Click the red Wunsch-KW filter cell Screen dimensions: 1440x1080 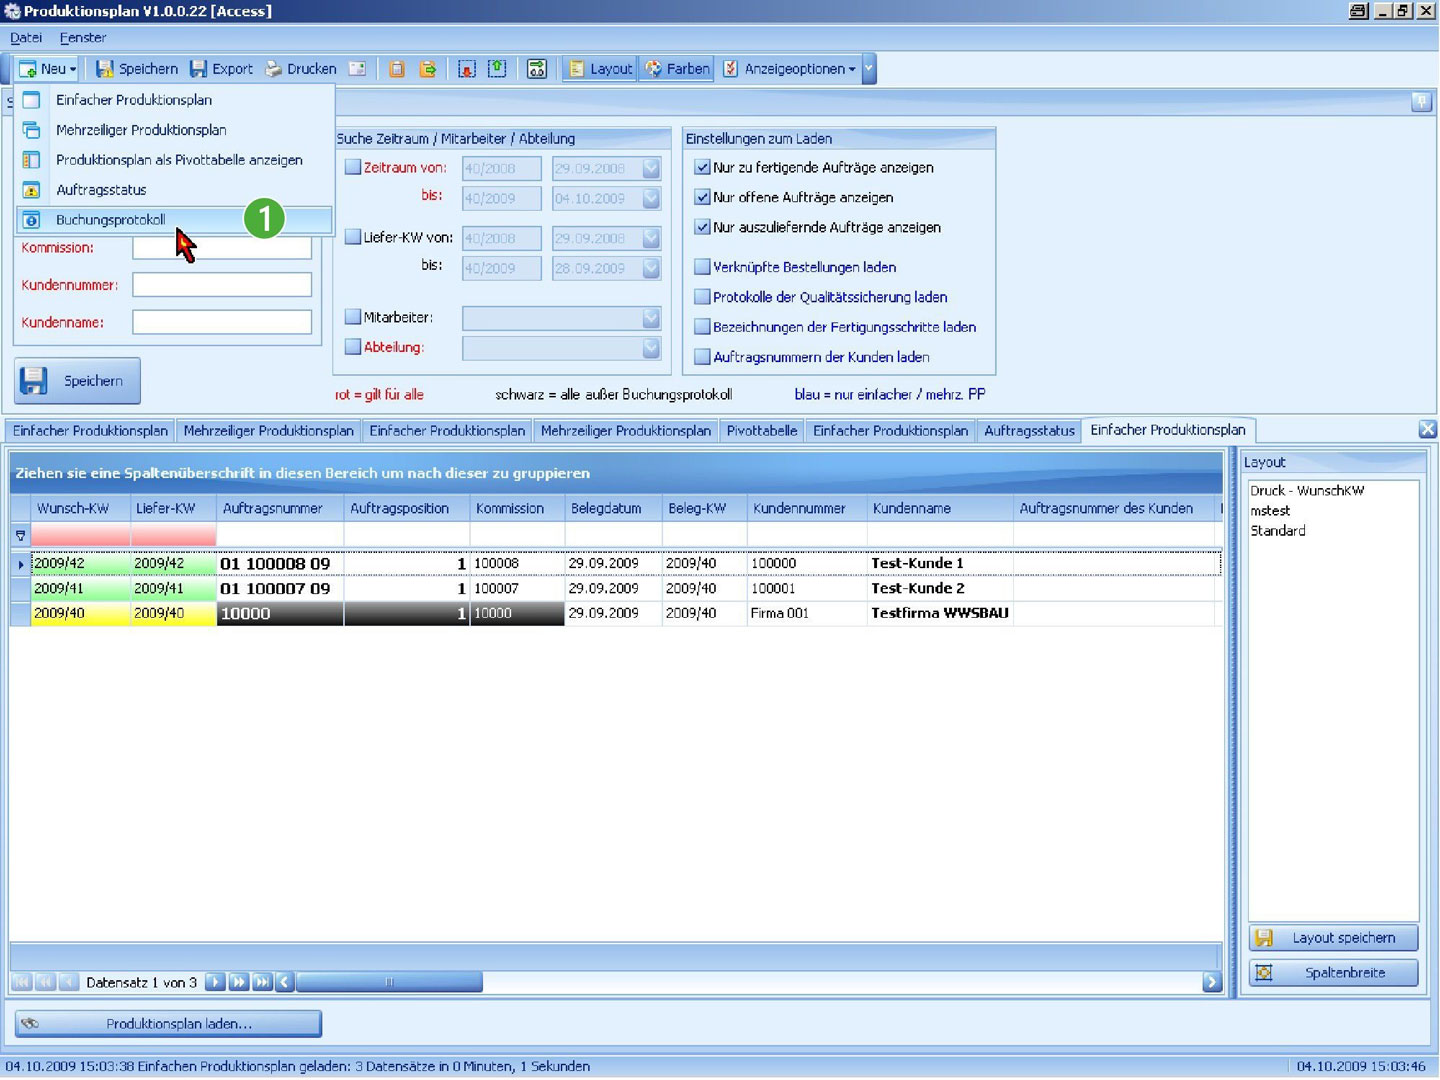point(80,535)
